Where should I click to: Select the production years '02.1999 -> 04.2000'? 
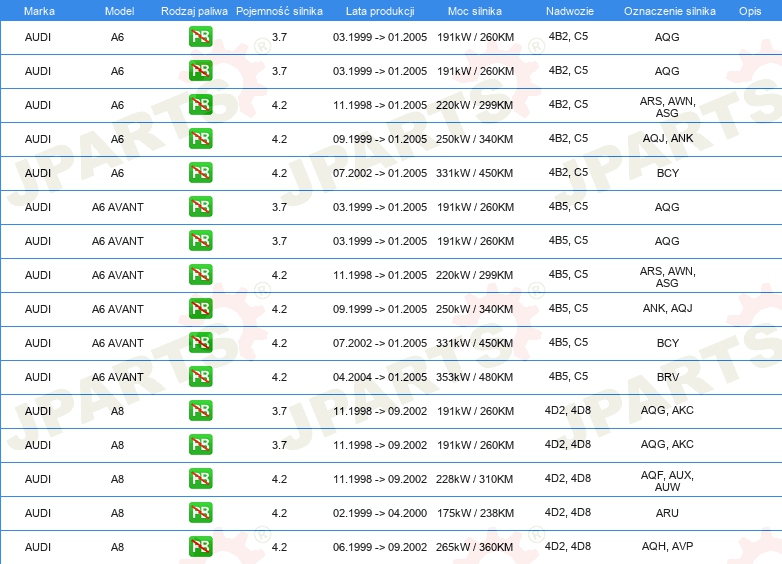[x=380, y=513]
